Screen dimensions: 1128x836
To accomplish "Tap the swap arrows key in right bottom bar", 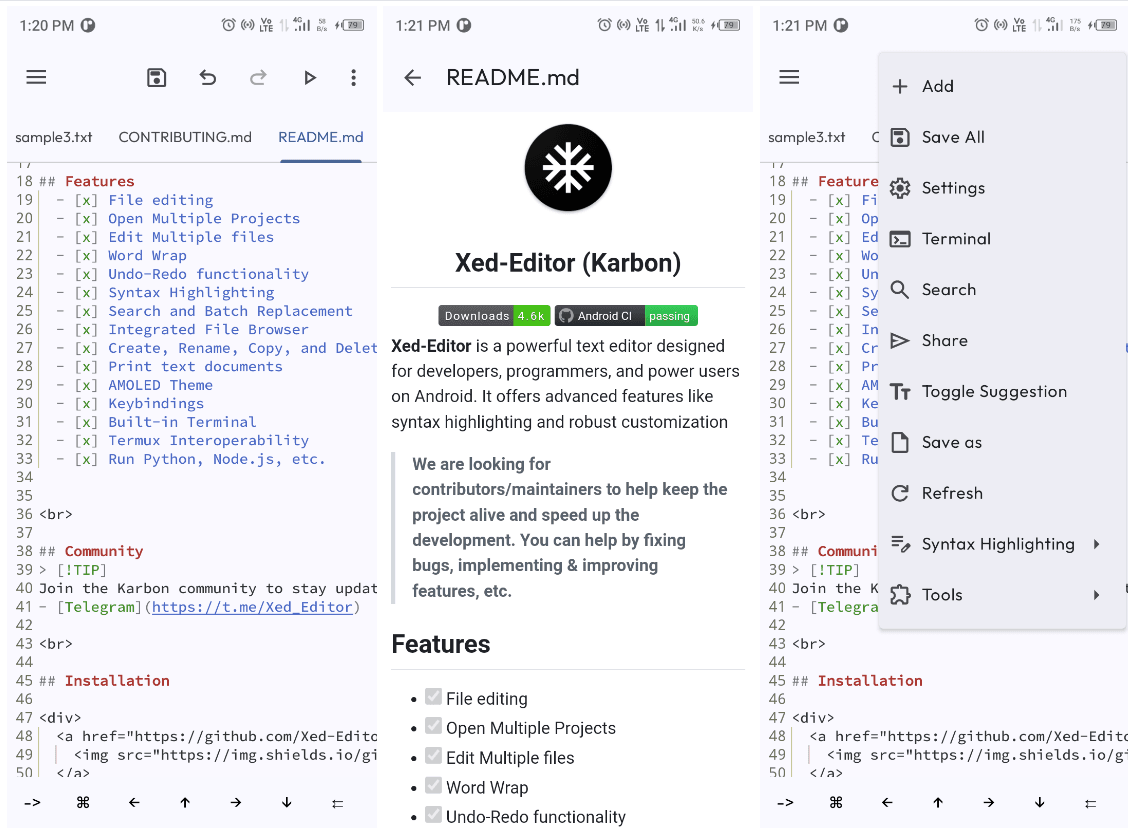I will (1091, 803).
